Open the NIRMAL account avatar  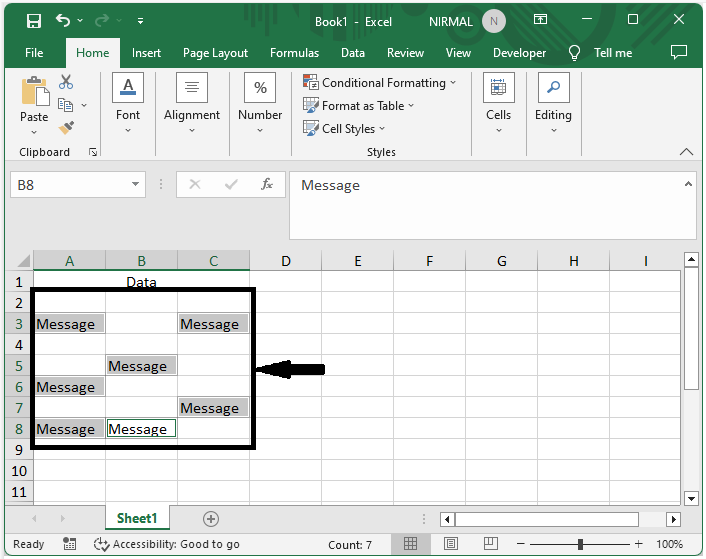click(493, 21)
